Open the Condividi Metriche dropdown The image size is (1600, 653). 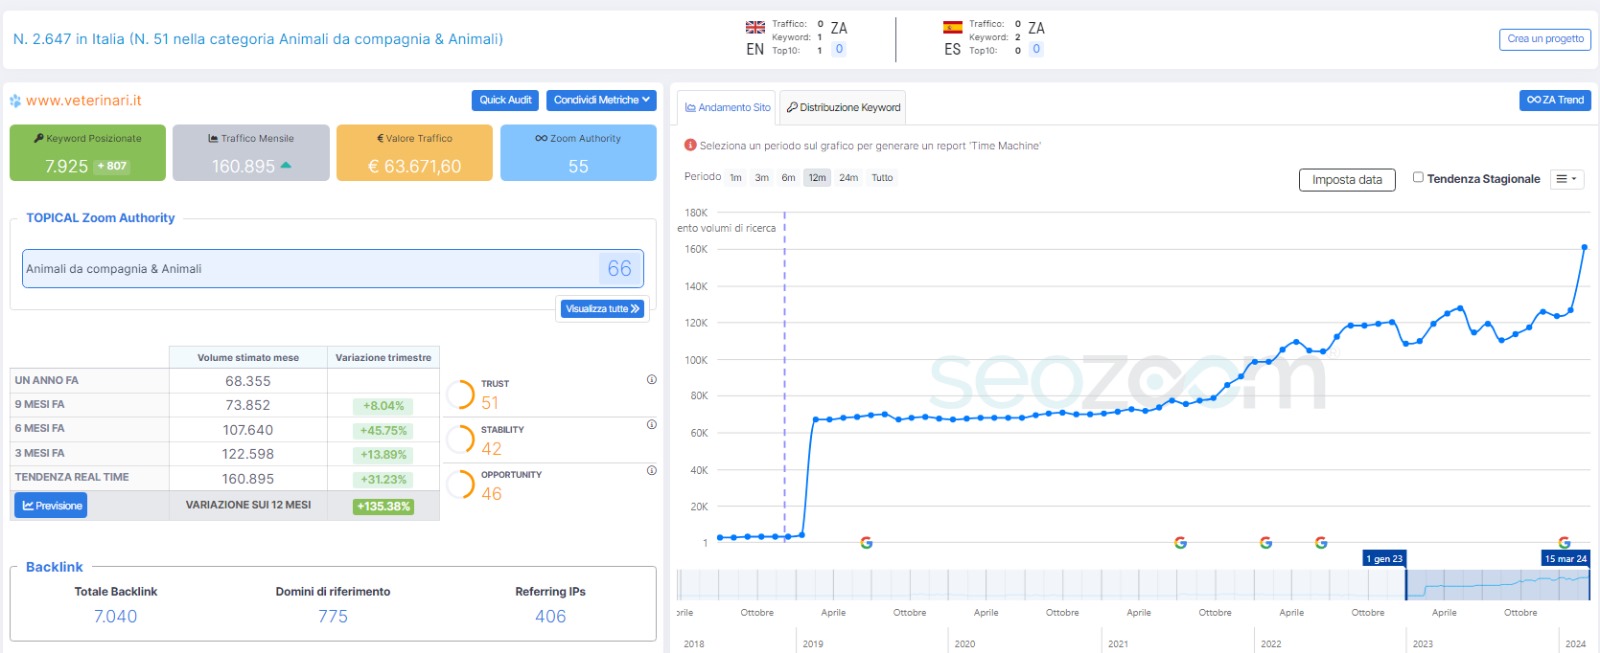click(601, 100)
